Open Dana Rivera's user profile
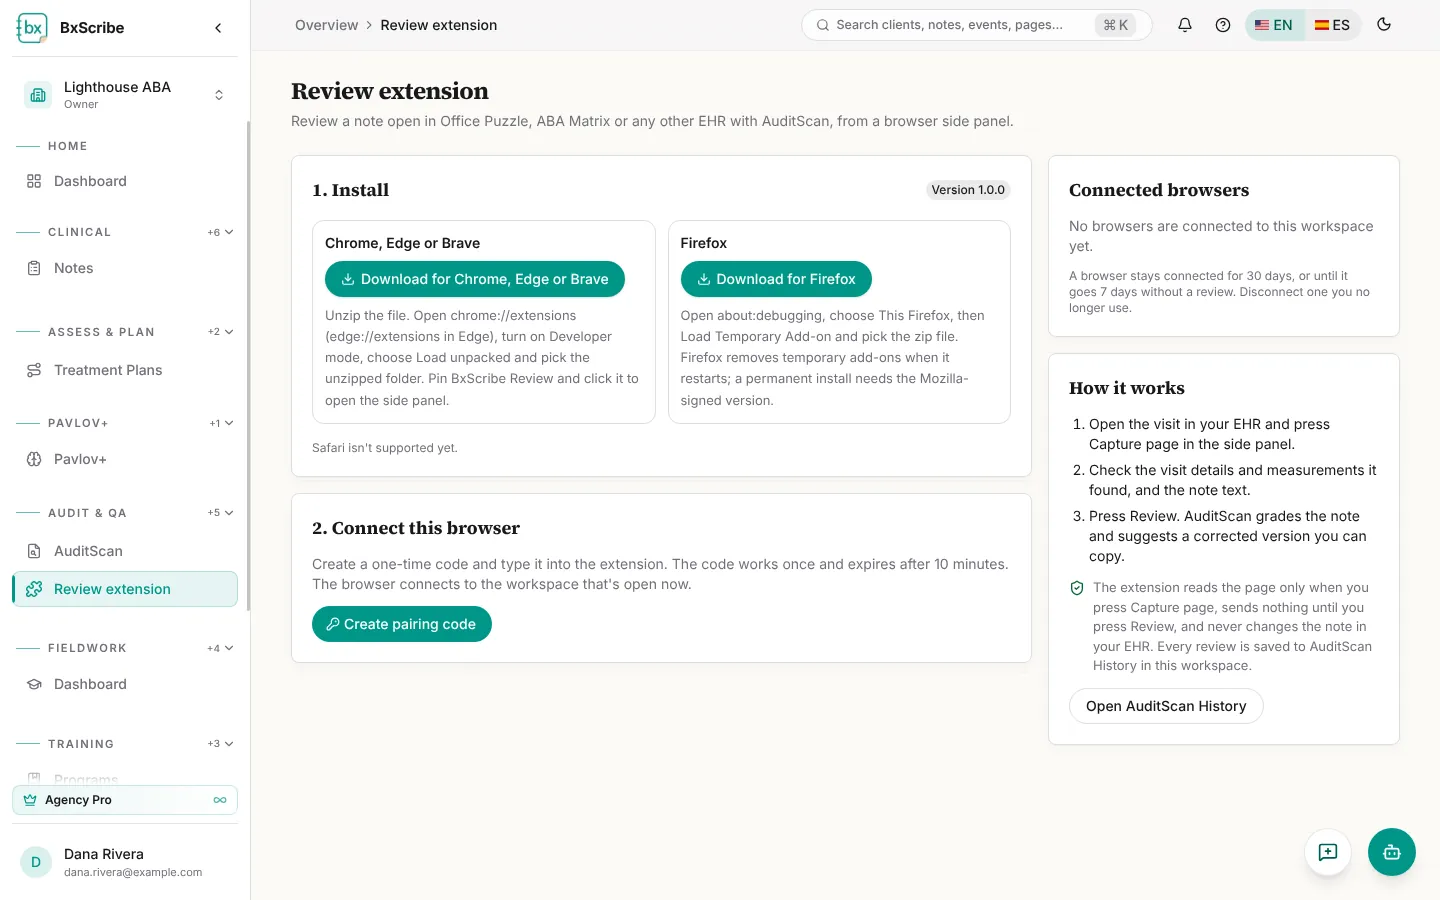Screen dimensions: 1440x900 pos(125,862)
